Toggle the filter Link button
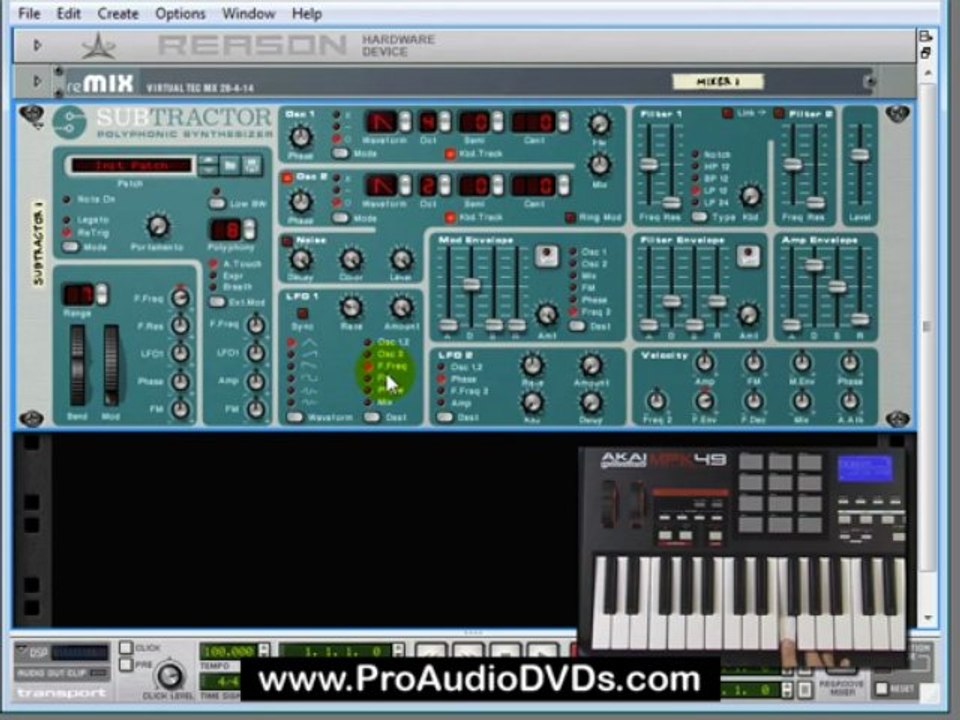Screen dimensions: 960x720 click(727, 113)
